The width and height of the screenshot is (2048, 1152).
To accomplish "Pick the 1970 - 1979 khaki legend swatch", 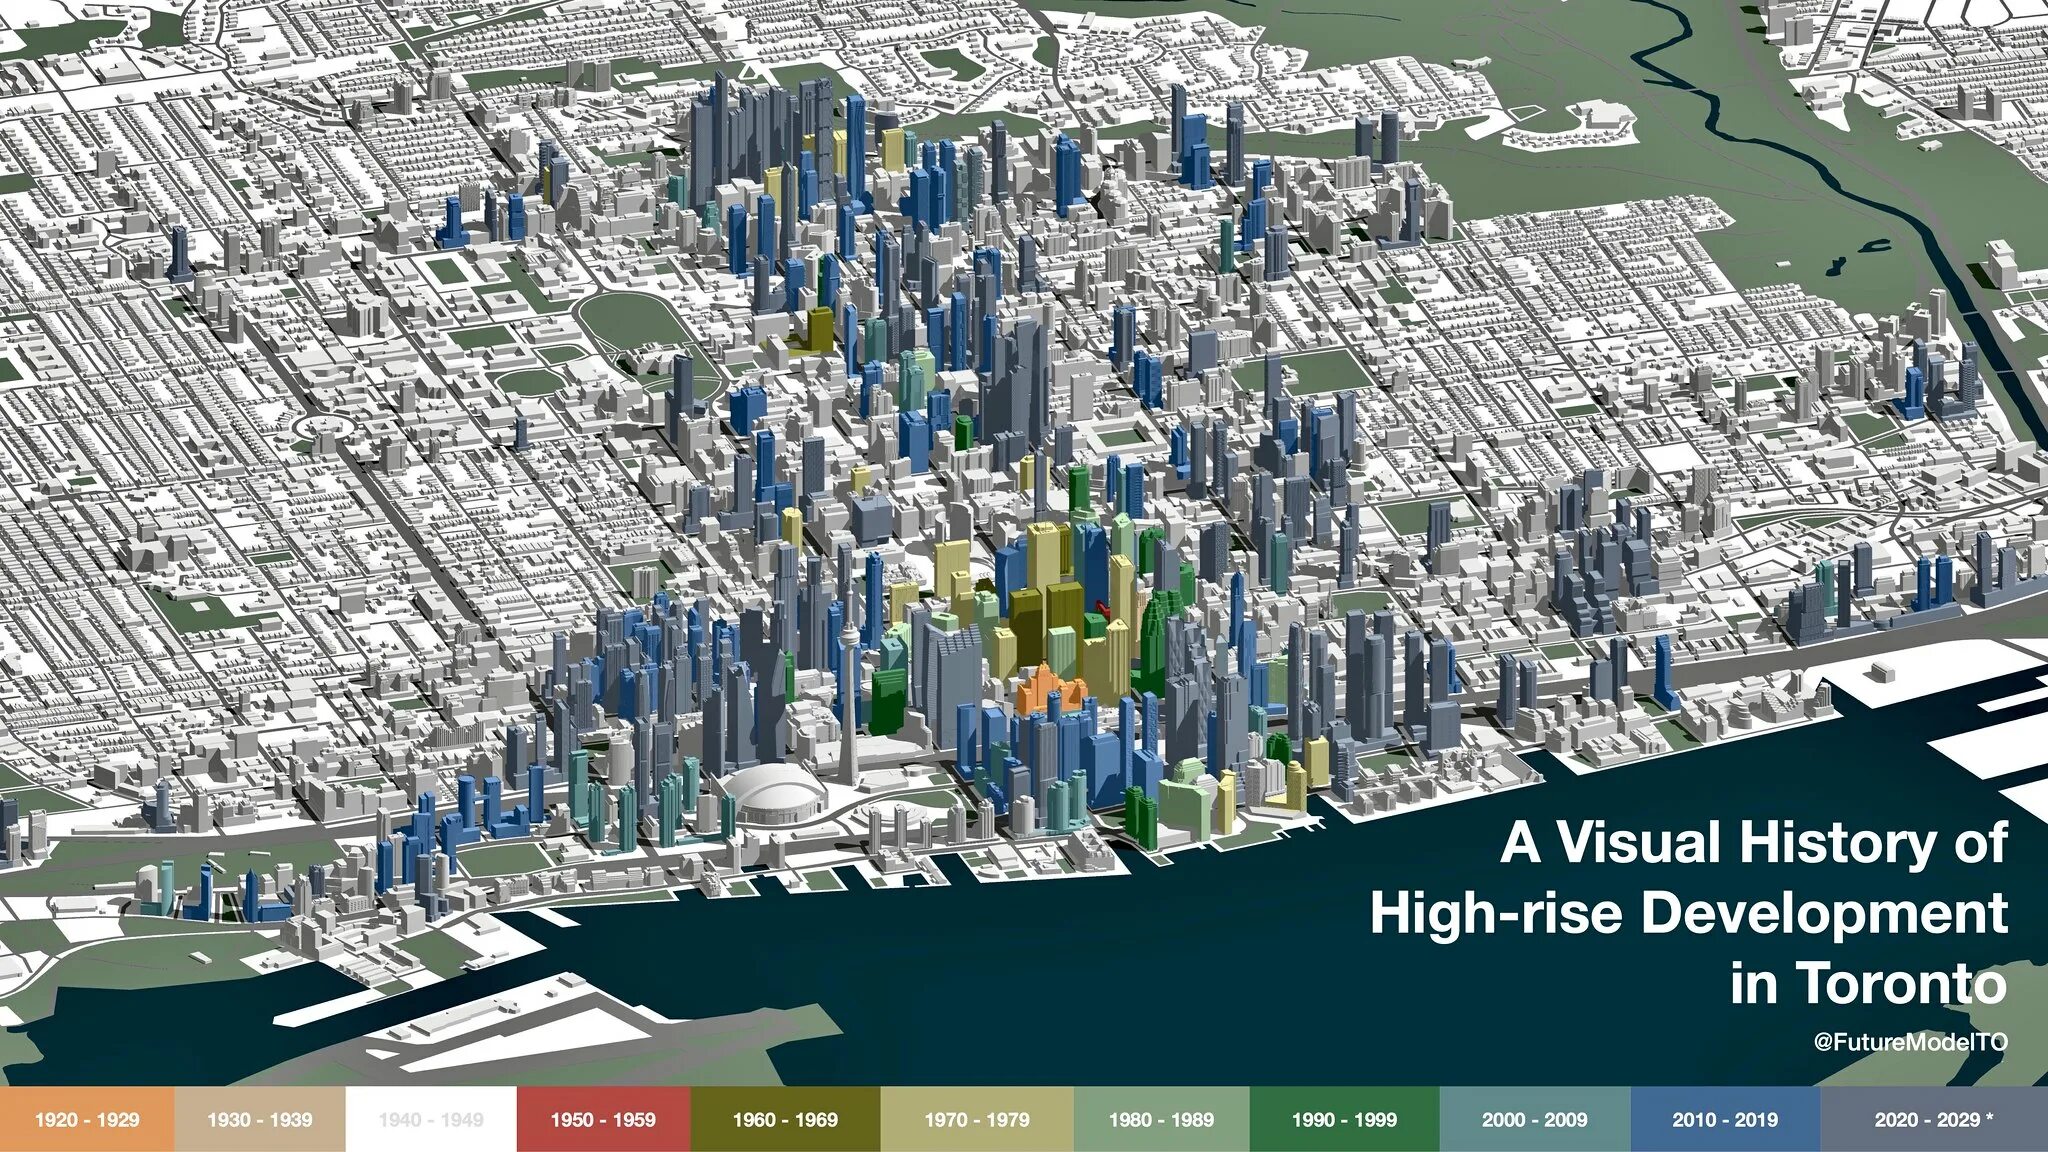I will coord(977,1119).
